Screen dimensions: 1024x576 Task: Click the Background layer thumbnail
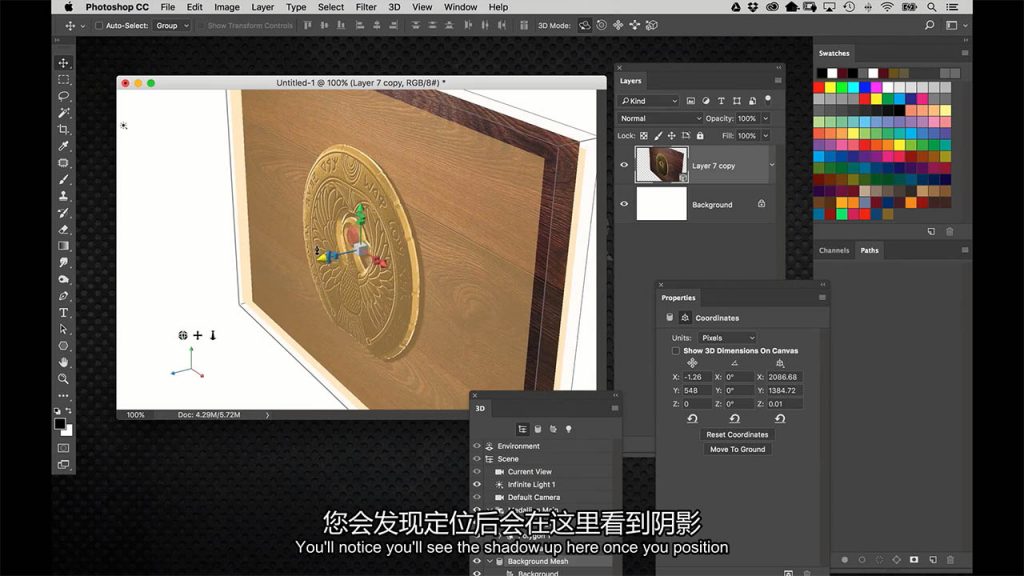(x=662, y=204)
